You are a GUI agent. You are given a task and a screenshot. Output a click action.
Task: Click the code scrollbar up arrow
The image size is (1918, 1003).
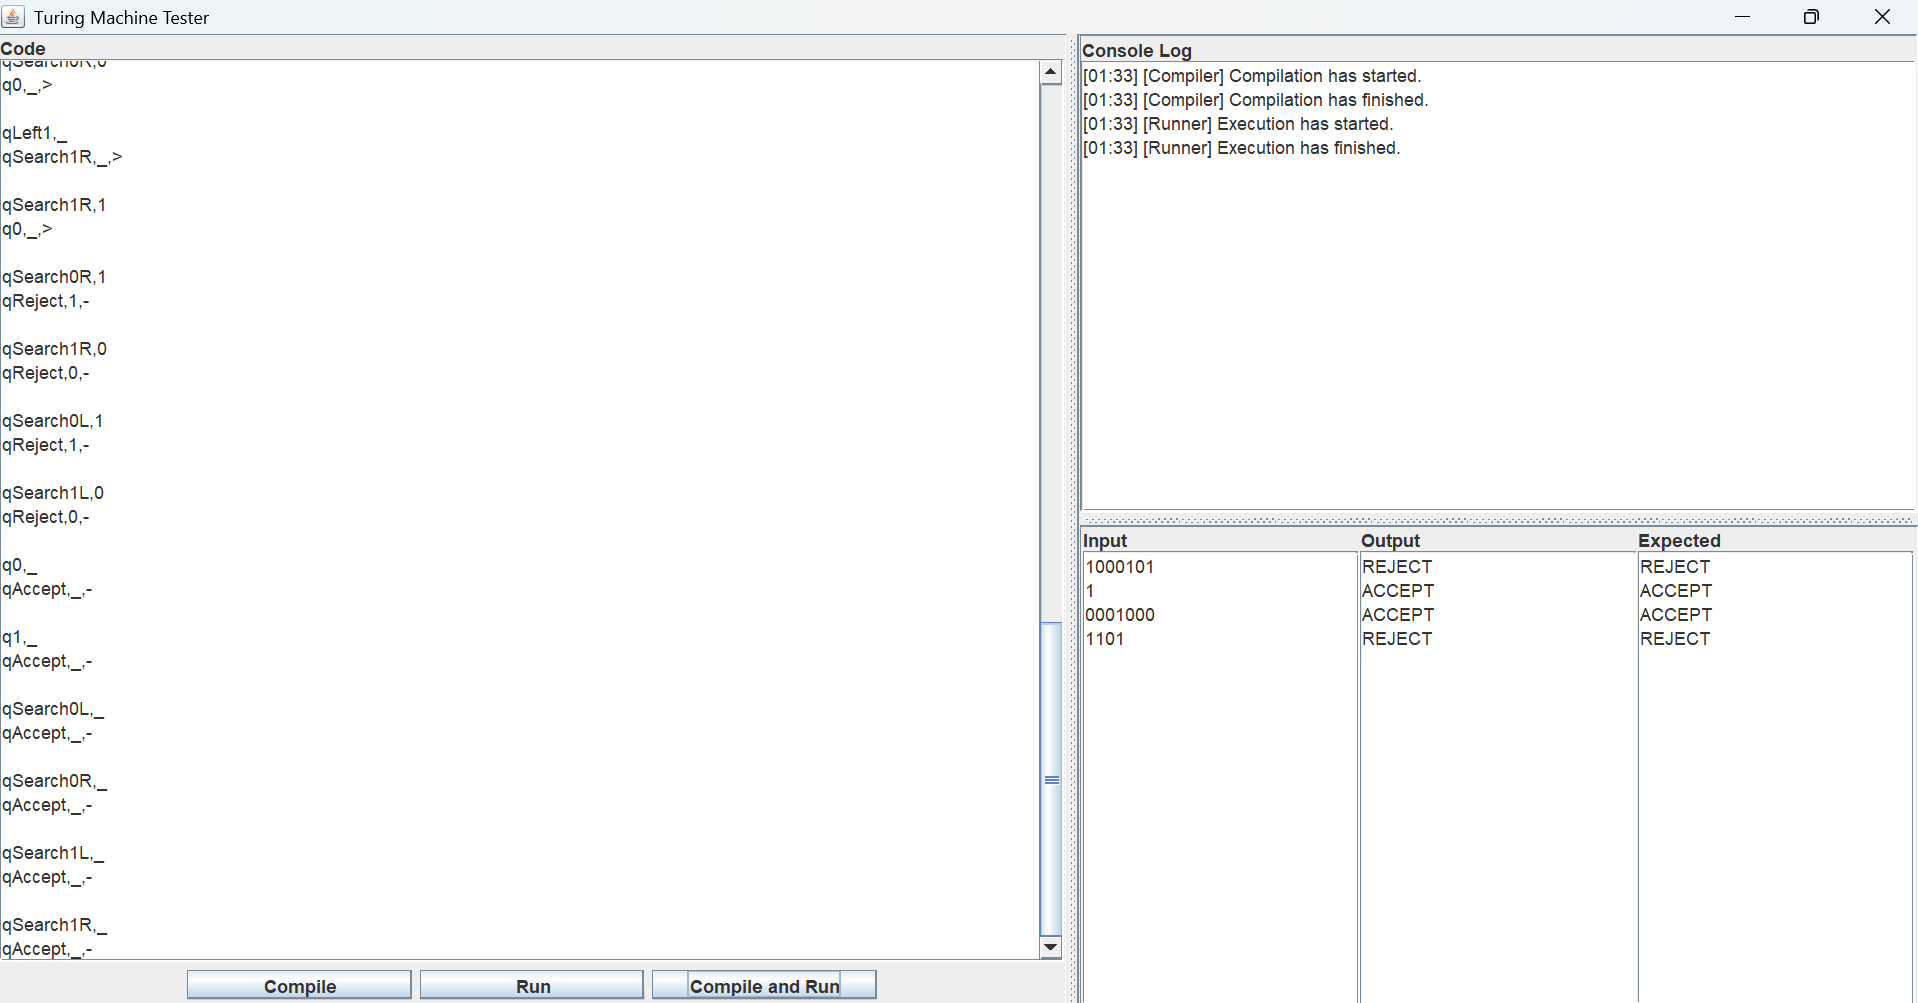coord(1050,72)
